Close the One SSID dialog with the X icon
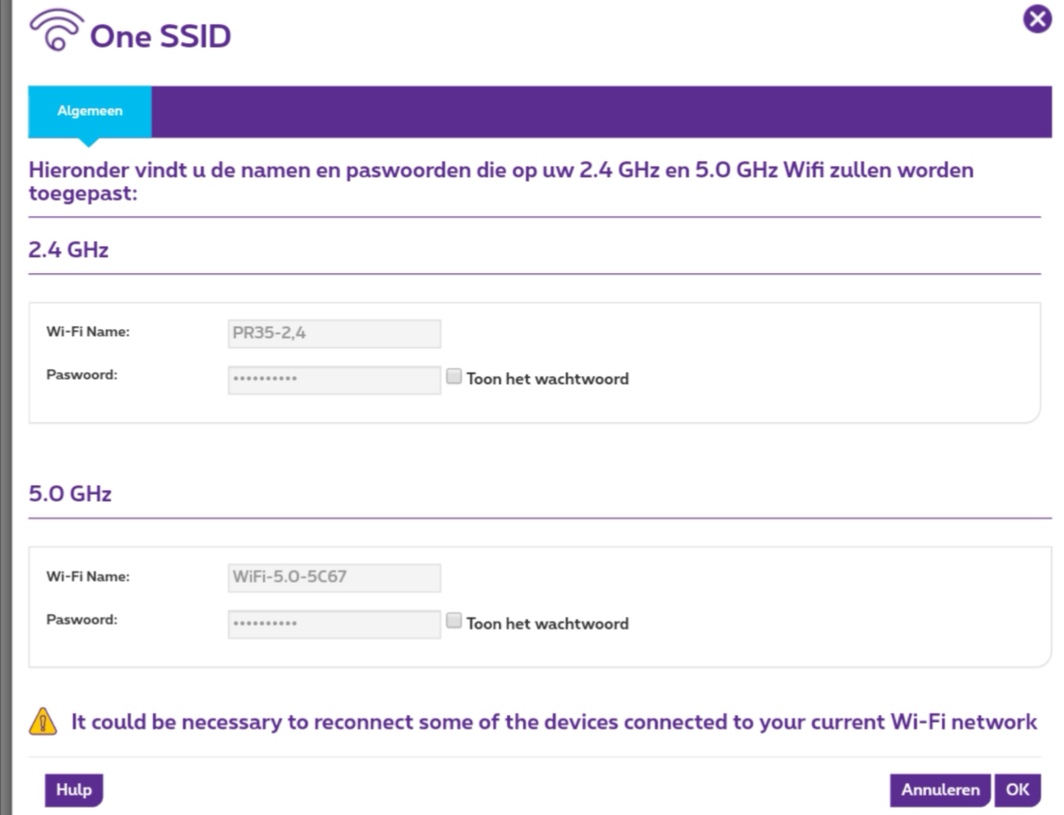Viewport: 1064px width, 815px height. (x=1037, y=19)
